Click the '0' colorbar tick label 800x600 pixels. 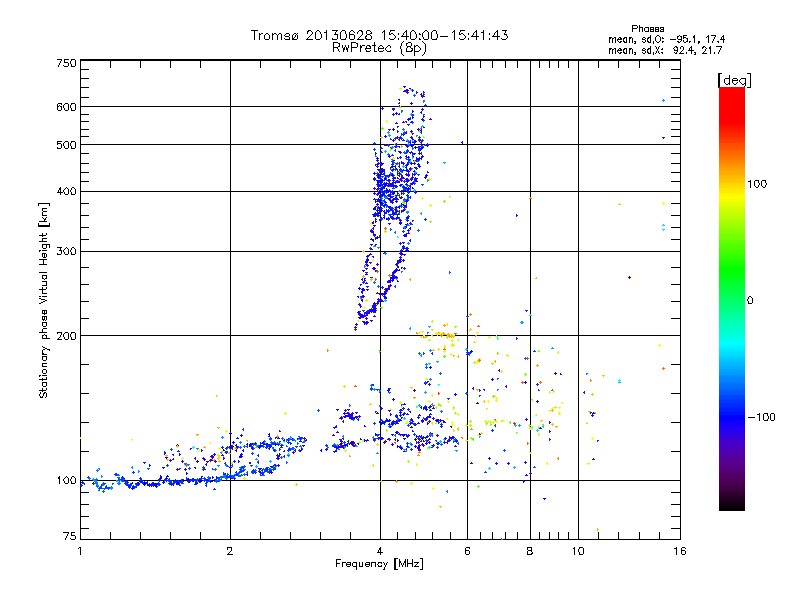(750, 301)
